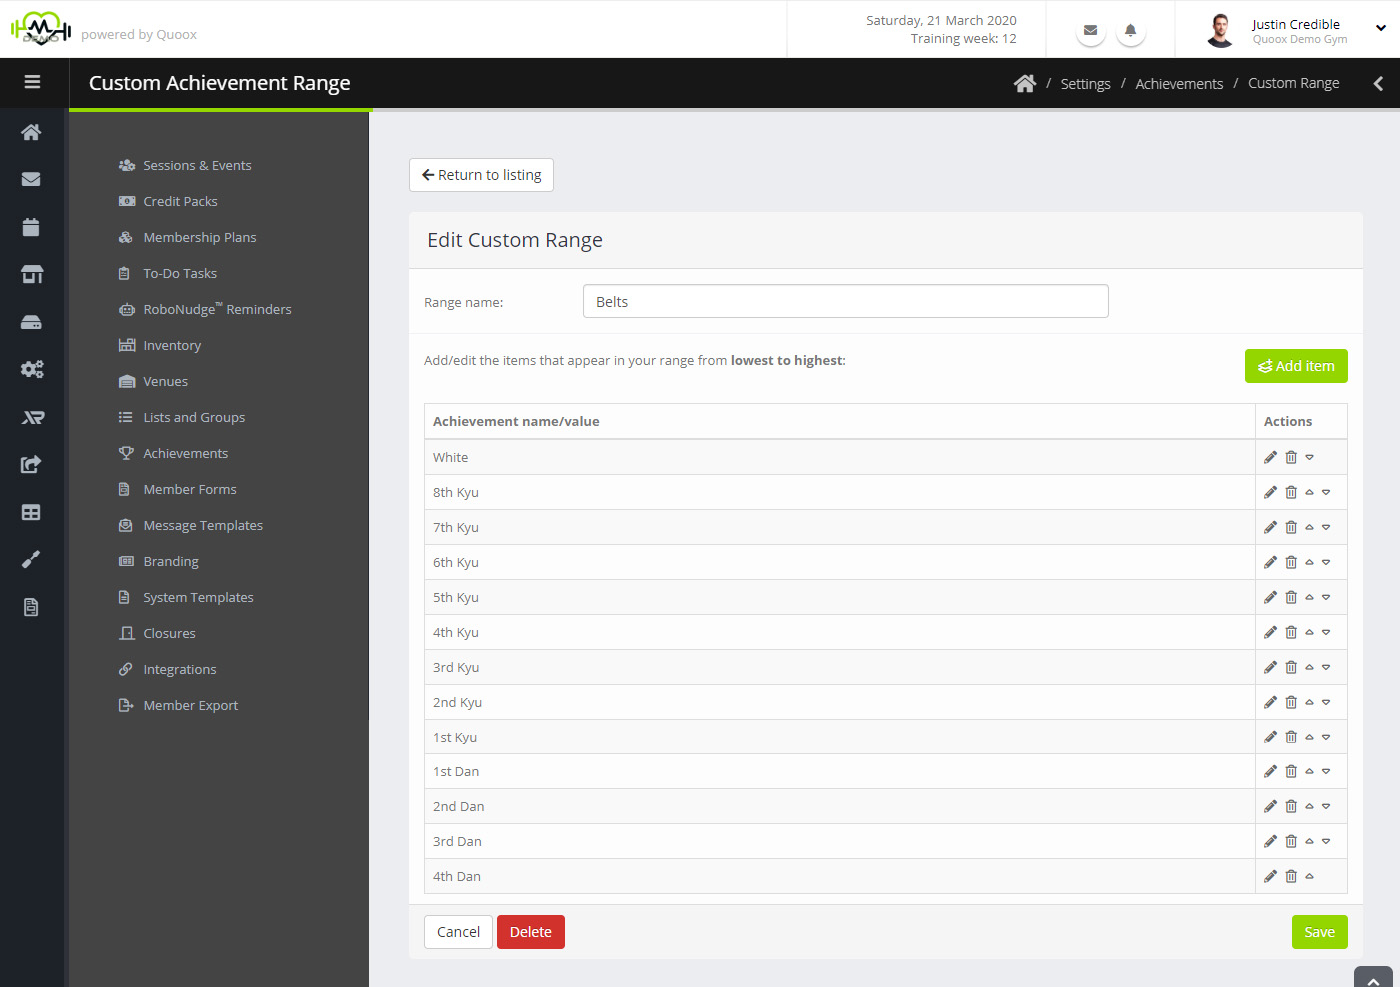The height and width of the screenshot is (987, 1400).
Task: Select Achievements in settings menu
Action: point(185,453)
